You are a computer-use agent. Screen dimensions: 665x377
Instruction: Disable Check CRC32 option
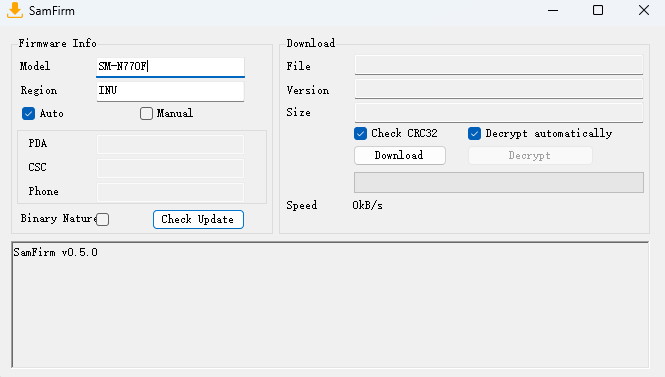tap(360, 133)
